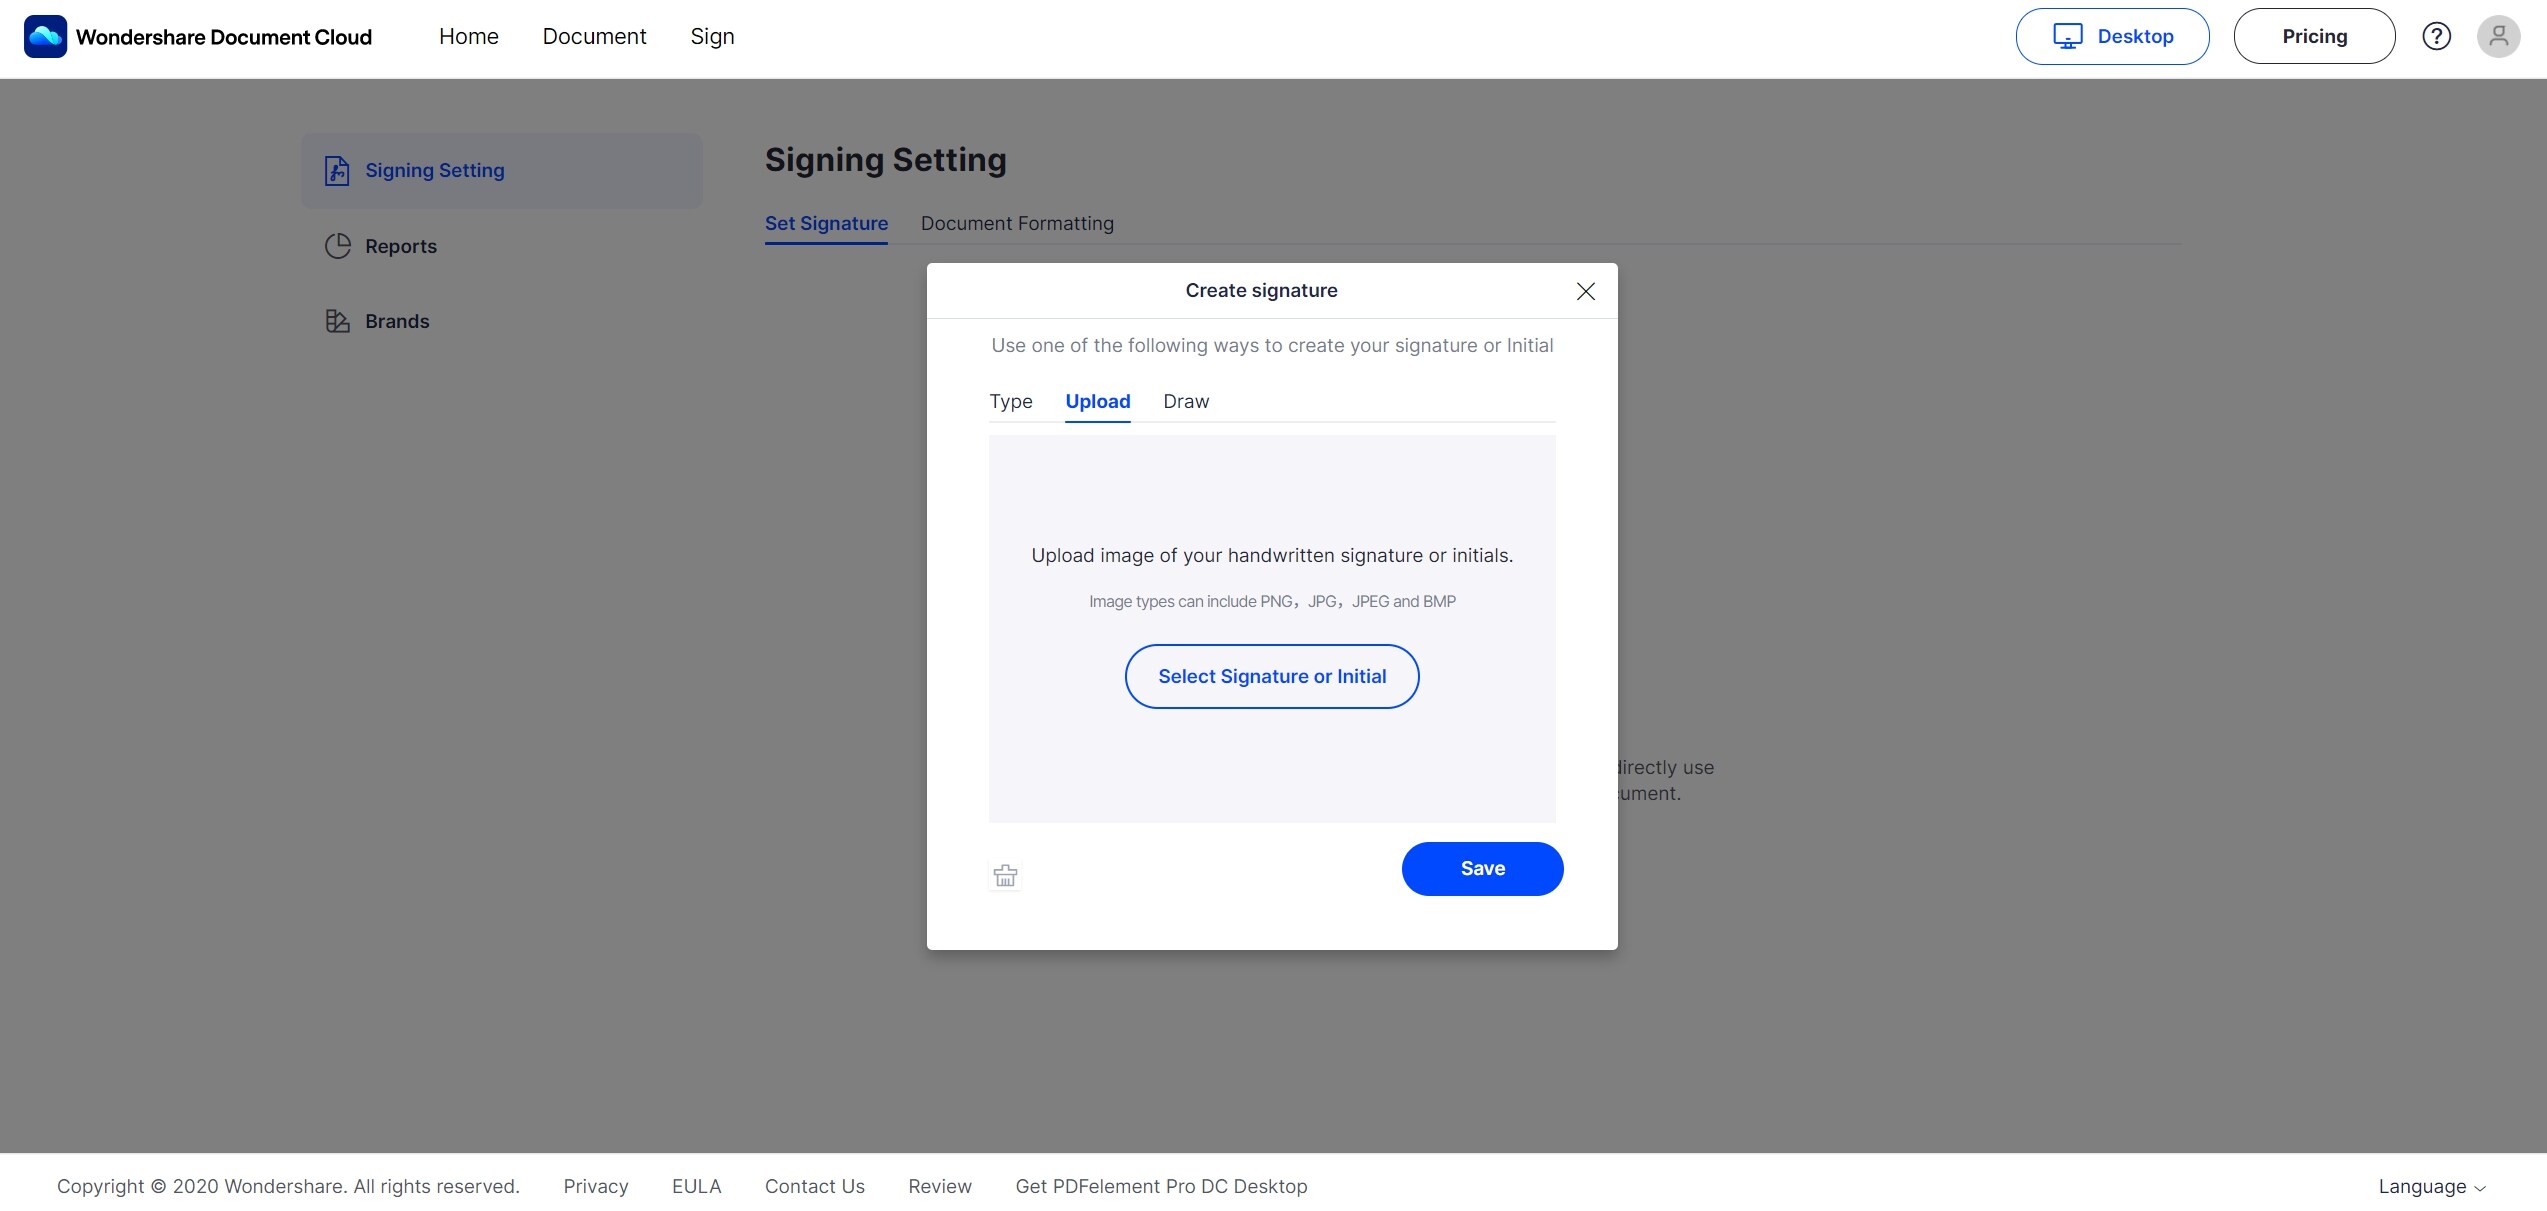Click the Wondershare Document Cloud logo icon
This screenshot has width=2547, height=1211.
45,36
